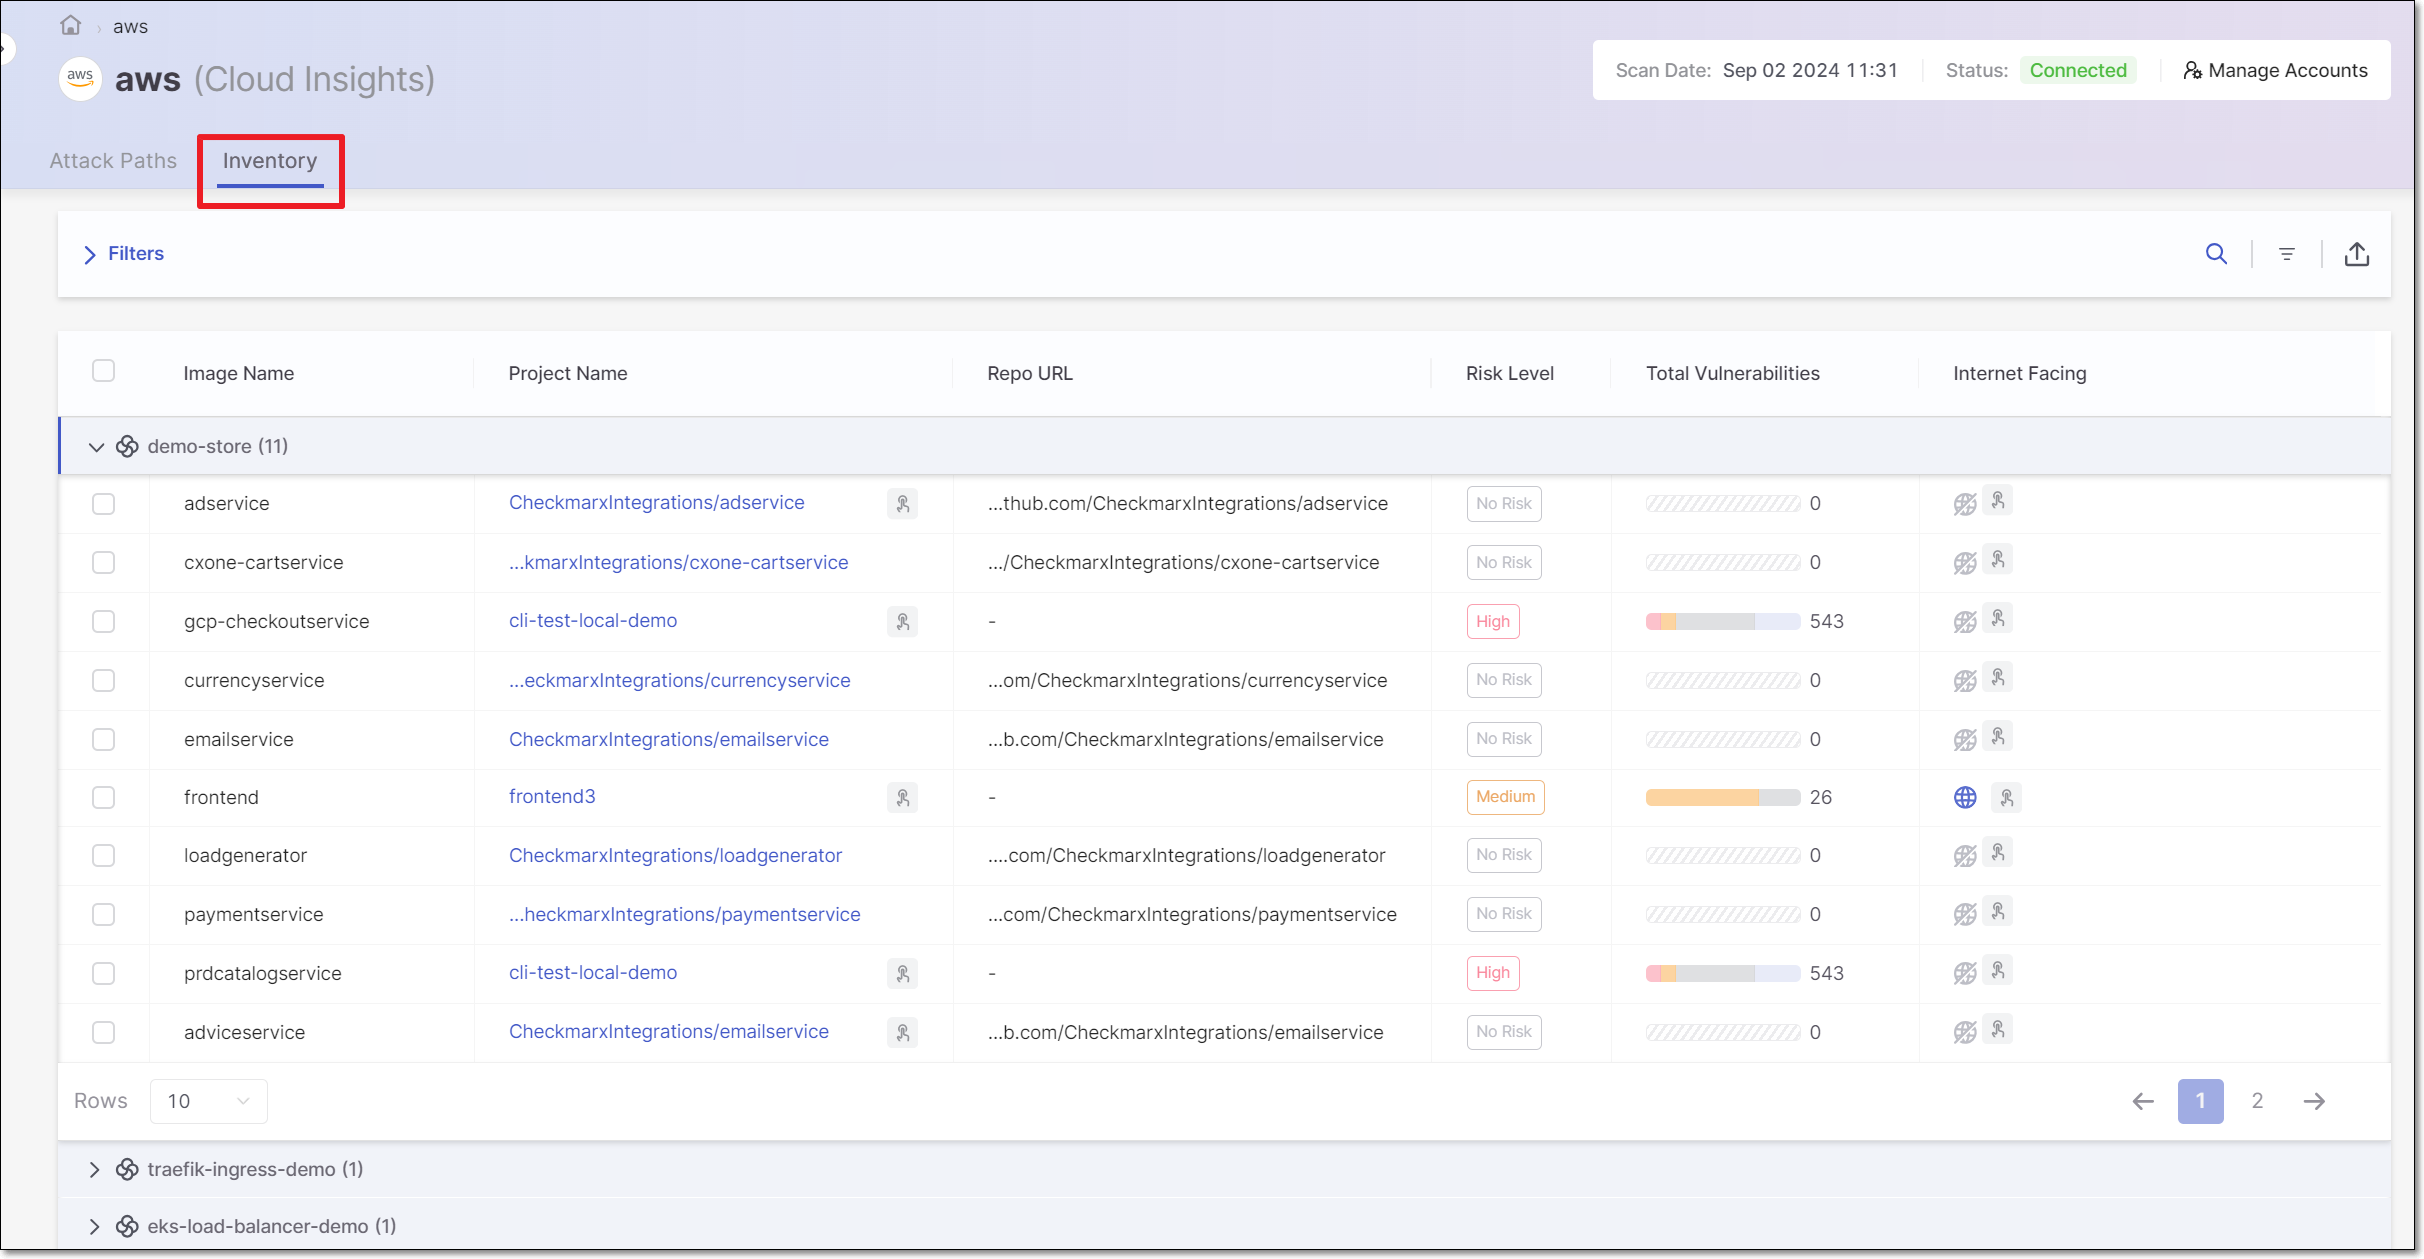
Task: Select the frontend row checkbox
Action: (x=103, y=798)
